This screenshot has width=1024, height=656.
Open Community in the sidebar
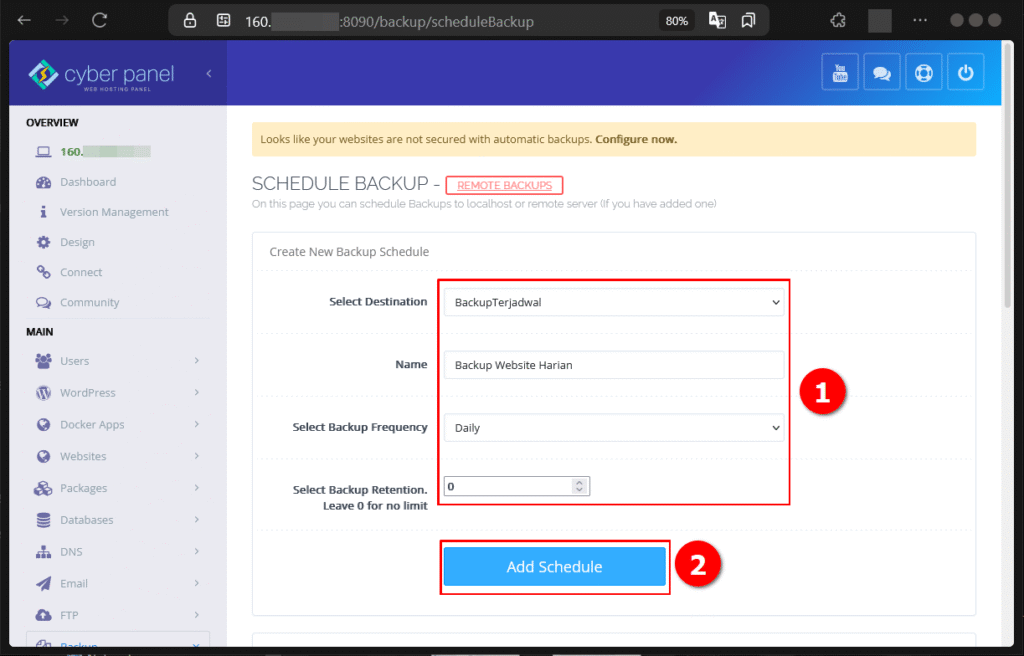pyautogui.click(x=89, y=303)
